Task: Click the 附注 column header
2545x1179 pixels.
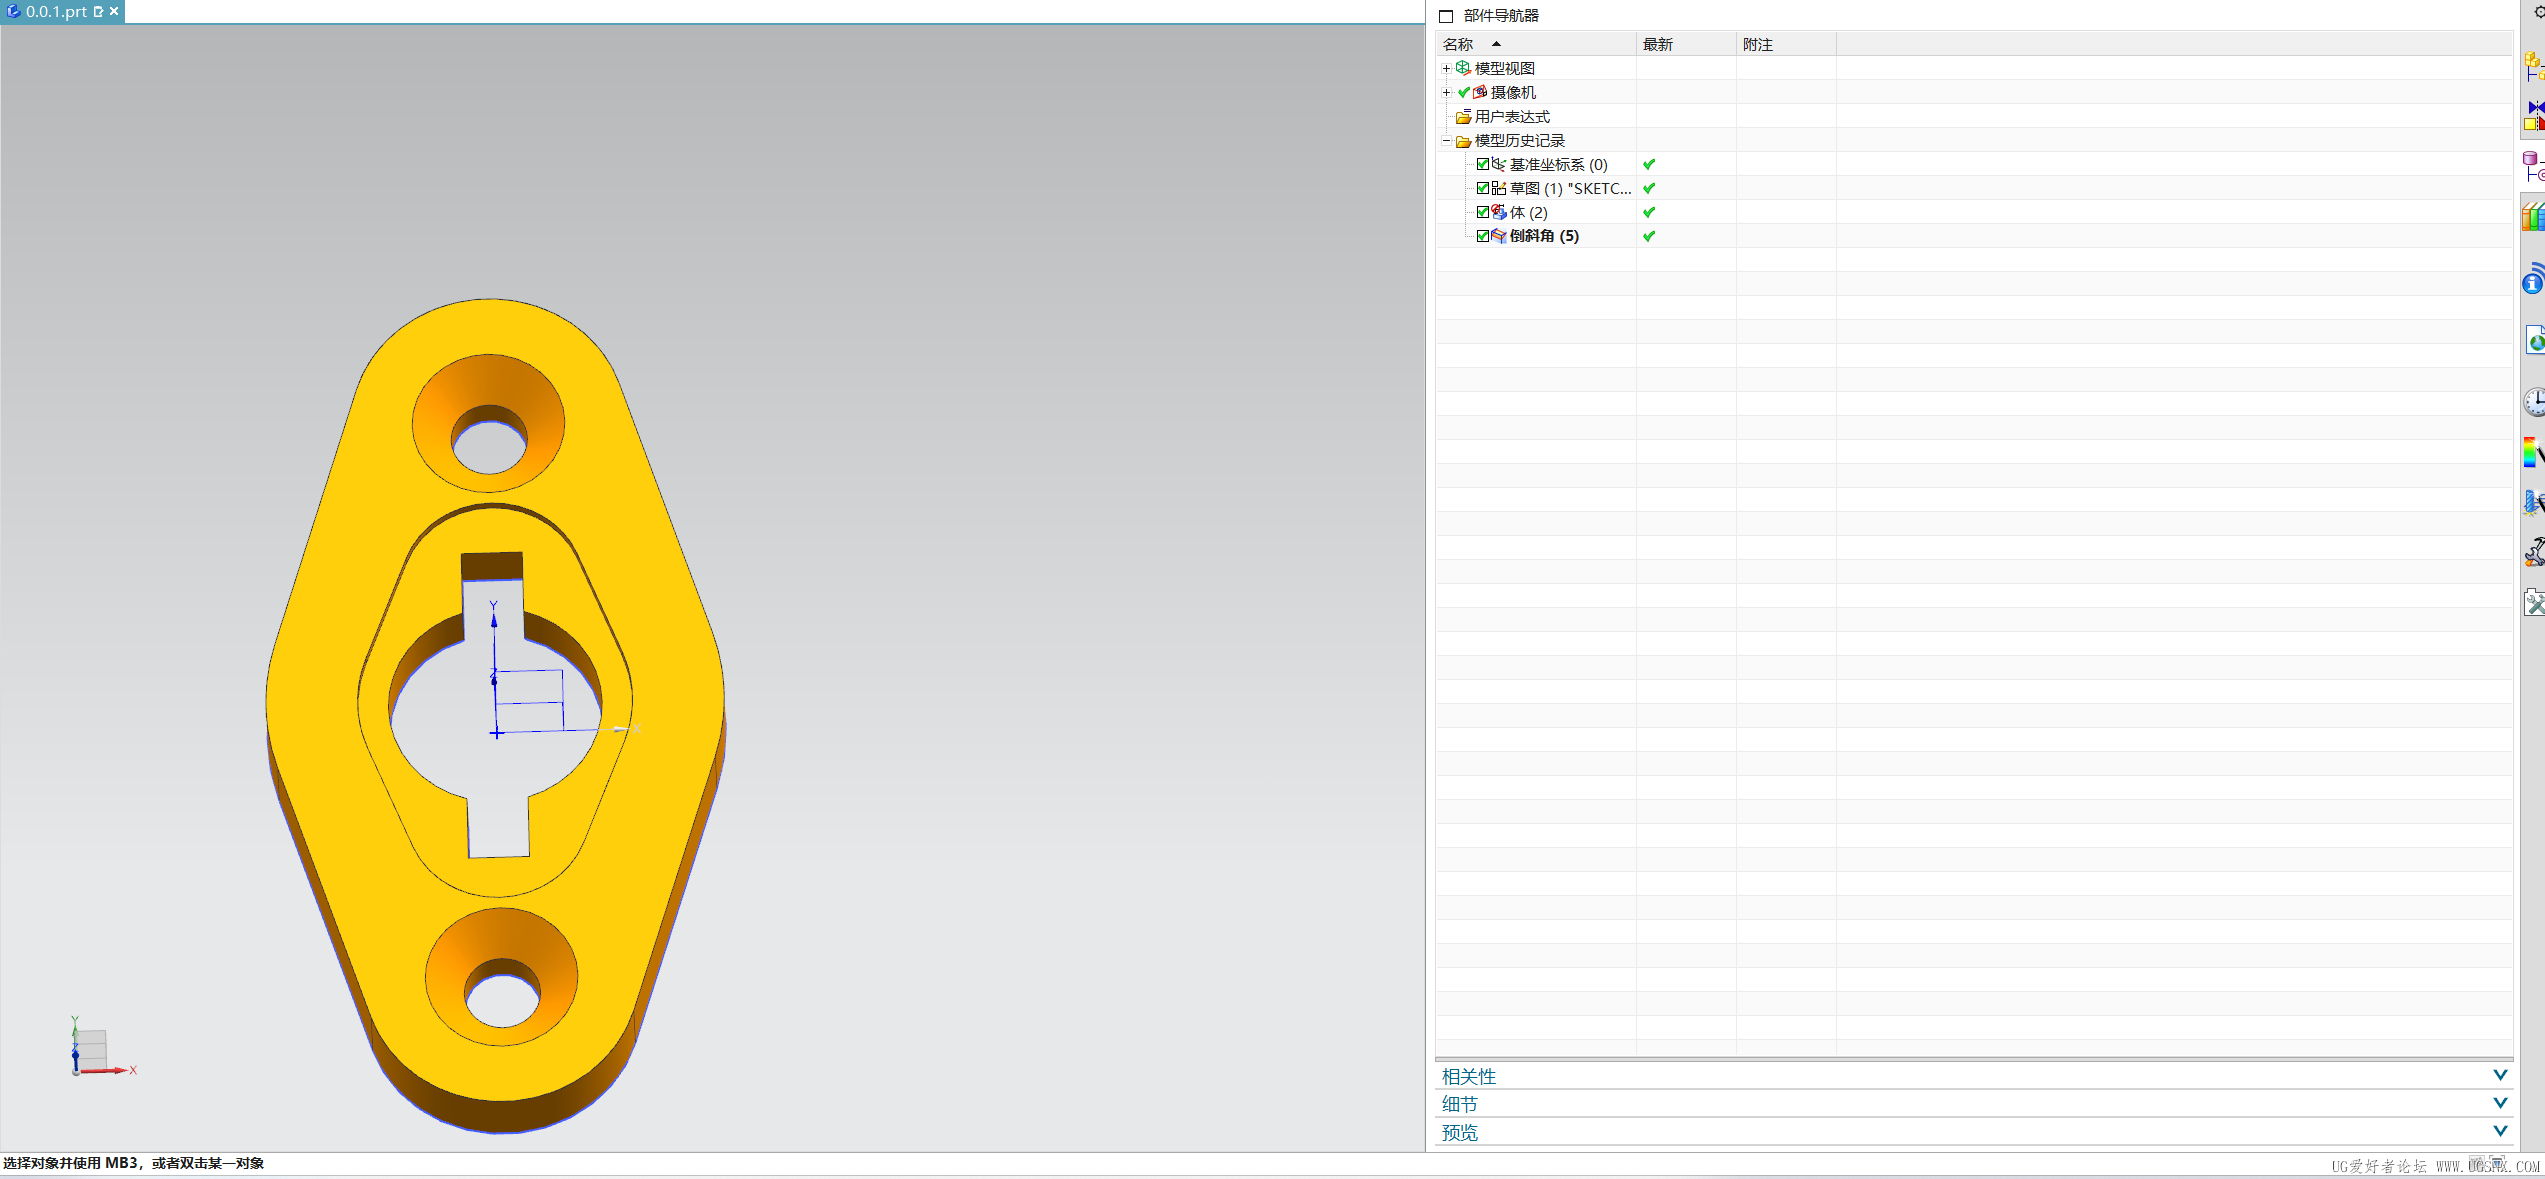Action: (1786, 44)
